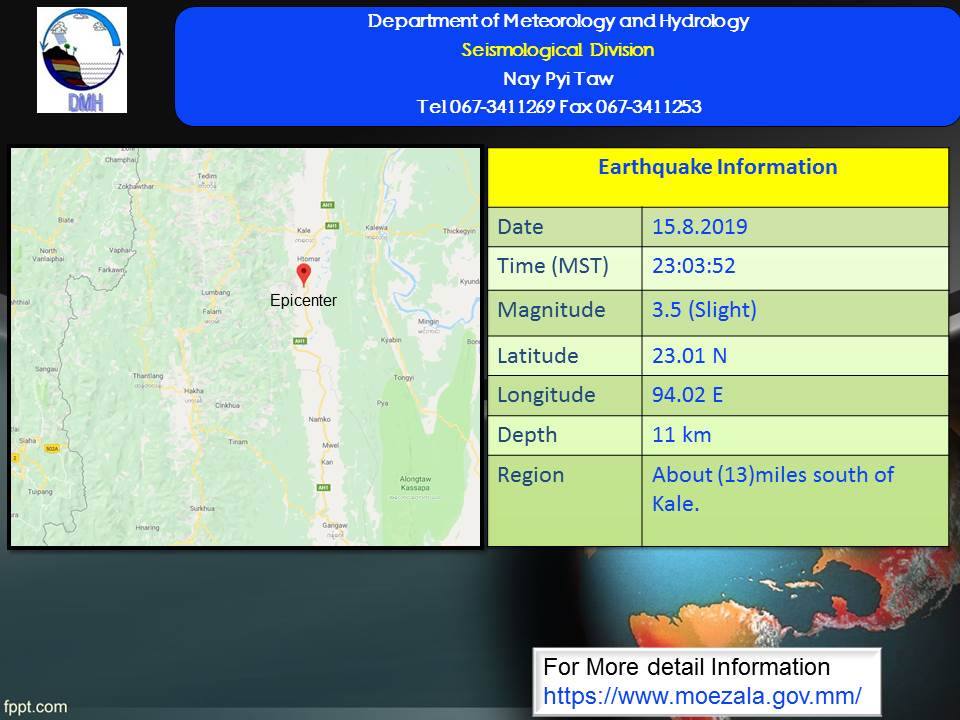Click the Gangaw town label on map
This screenshot has height=720, width=960.
click(x=335, y=525)
